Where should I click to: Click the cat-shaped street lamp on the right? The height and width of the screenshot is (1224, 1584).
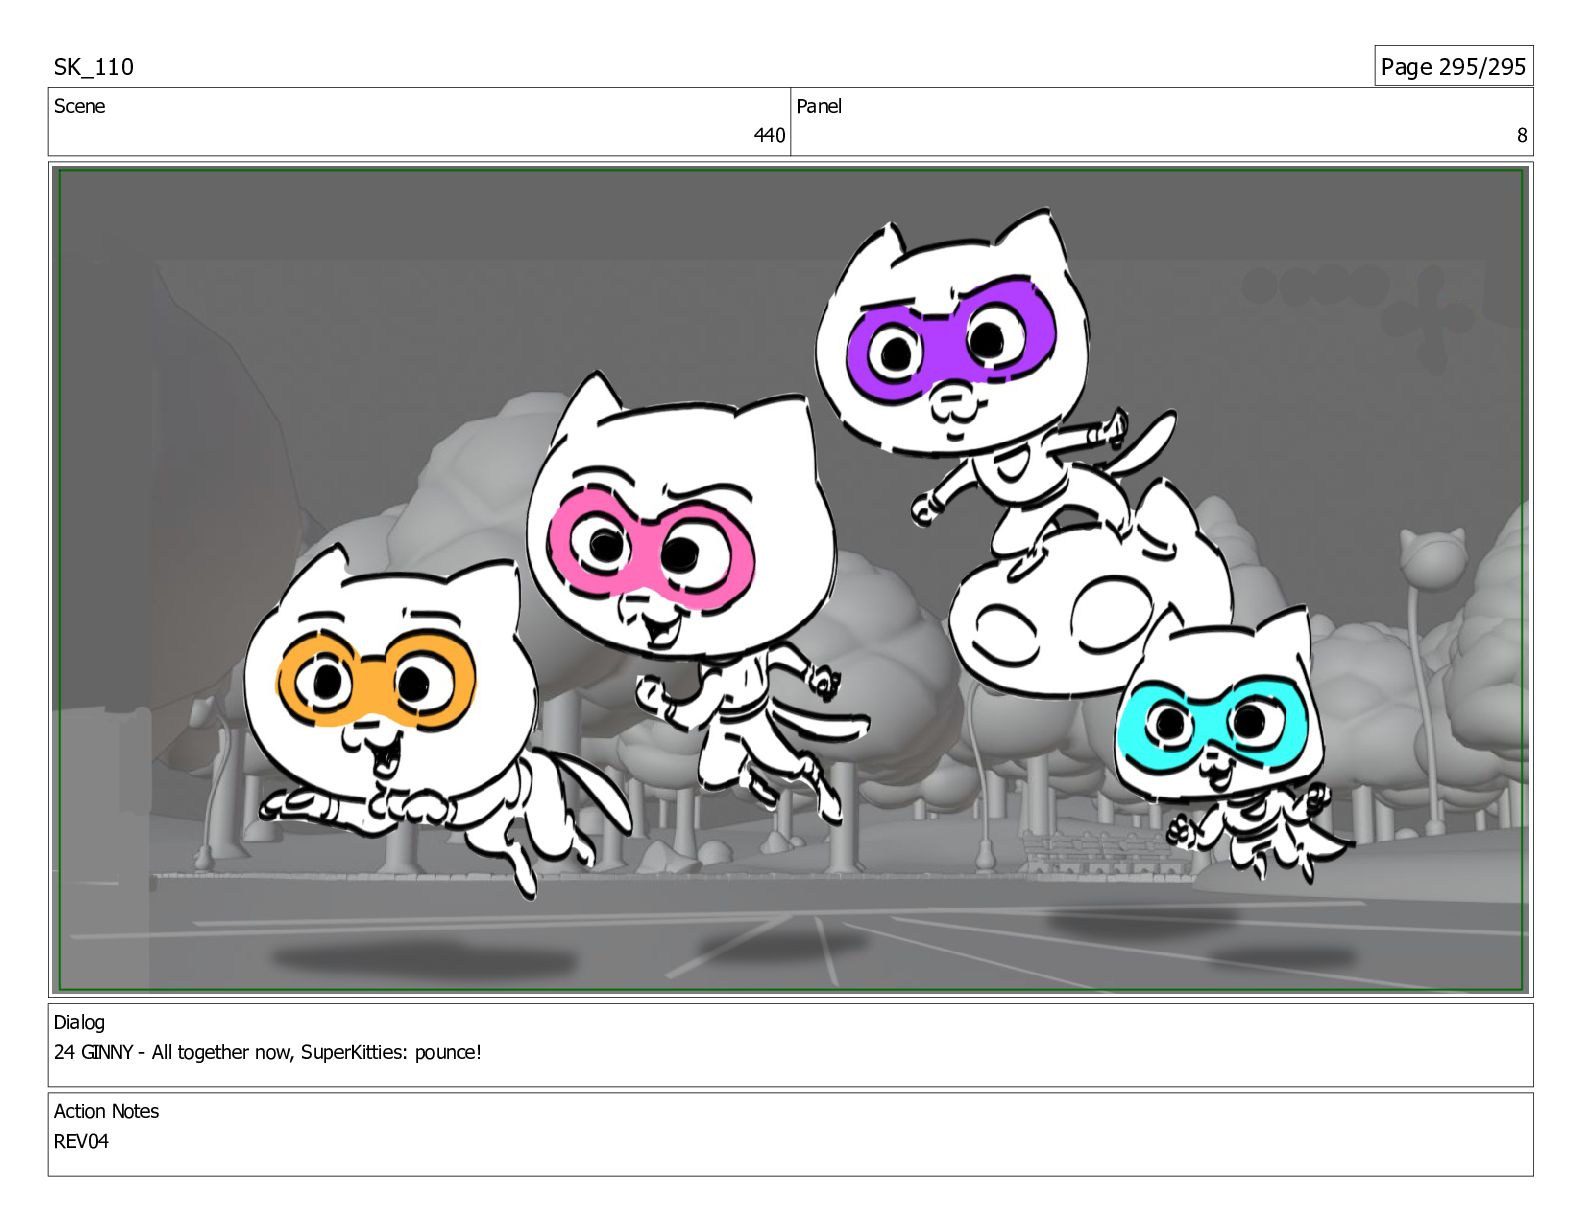tap(1432, 680)
